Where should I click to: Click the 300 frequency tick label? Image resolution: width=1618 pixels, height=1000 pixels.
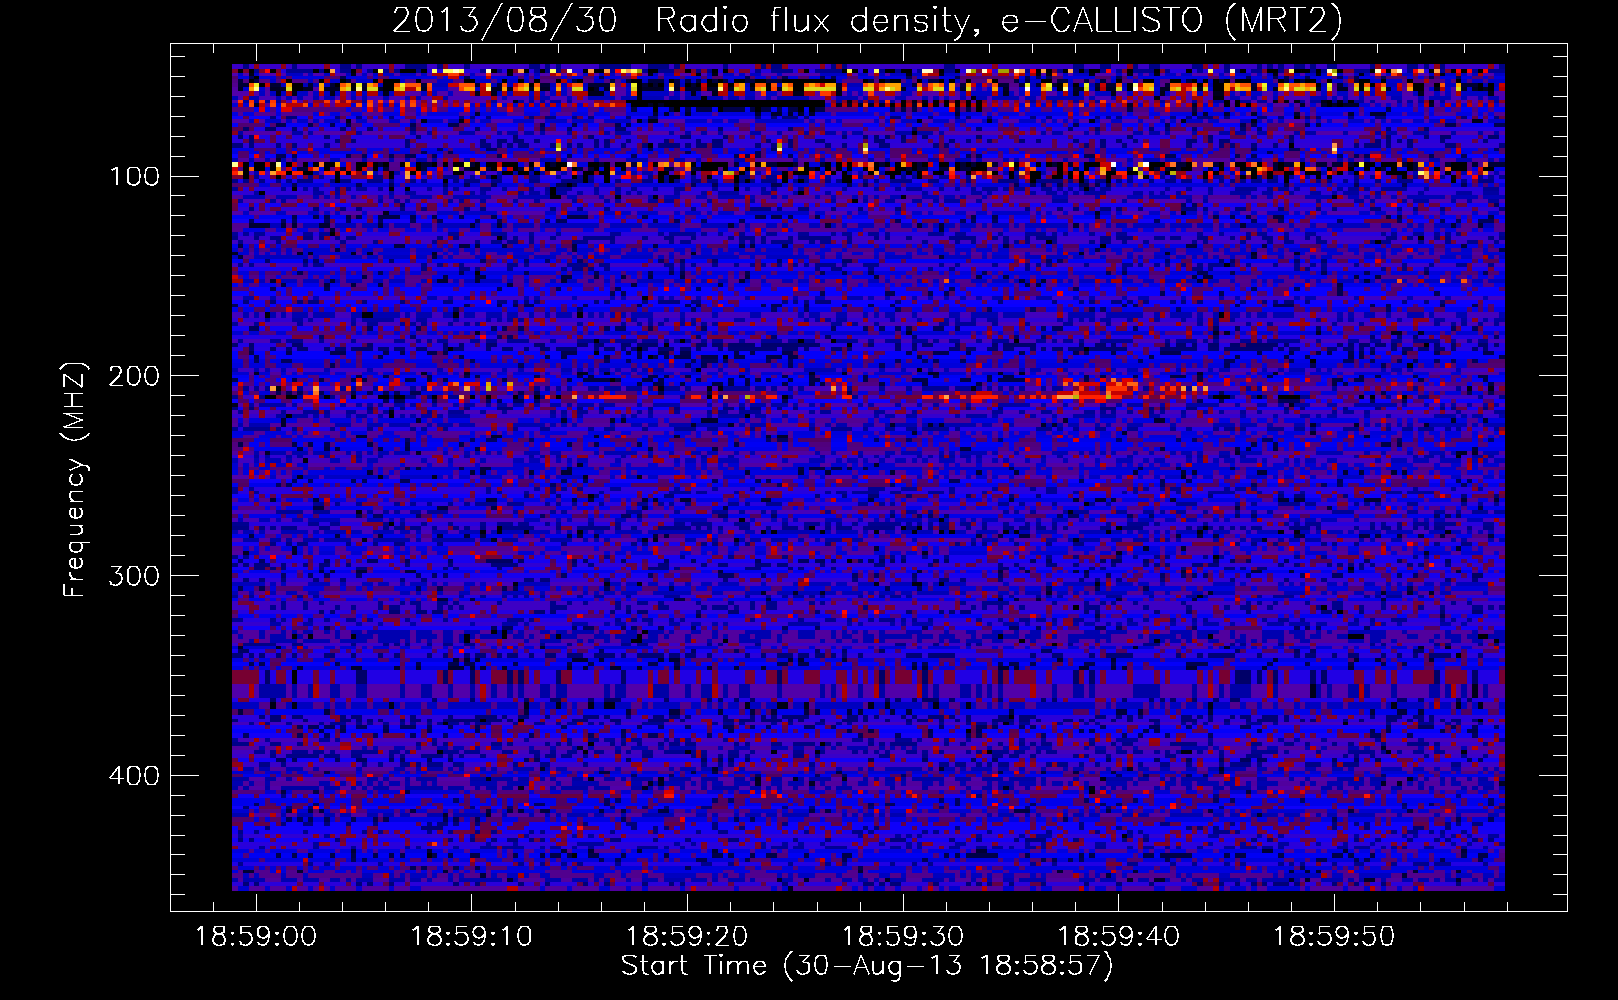pyautogui.click(x=135, y=577)
